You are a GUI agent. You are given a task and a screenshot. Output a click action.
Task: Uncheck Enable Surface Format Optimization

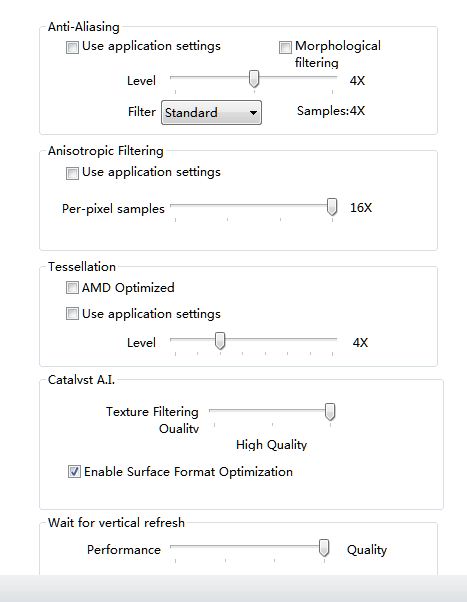pos(74,471)
